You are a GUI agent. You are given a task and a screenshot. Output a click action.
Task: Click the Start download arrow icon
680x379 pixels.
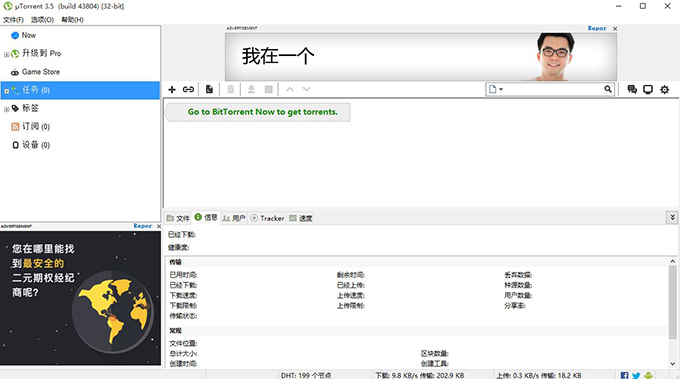coord(251,89)
